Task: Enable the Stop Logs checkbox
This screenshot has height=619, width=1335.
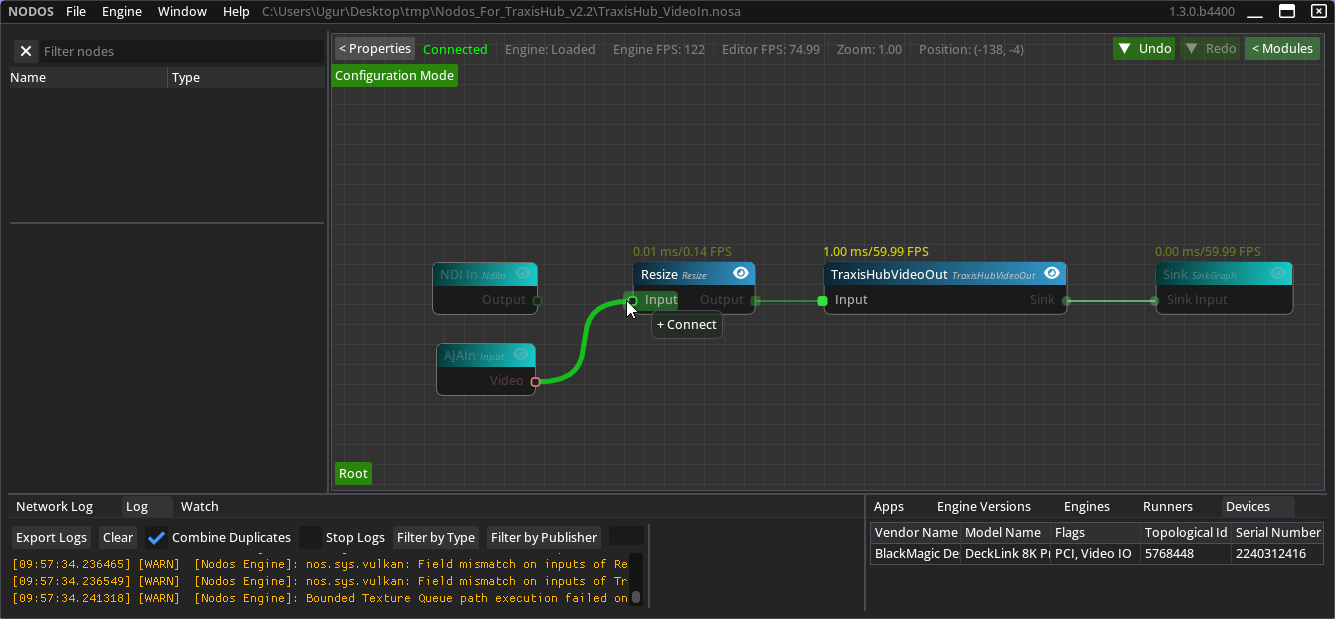Action: 311,538
